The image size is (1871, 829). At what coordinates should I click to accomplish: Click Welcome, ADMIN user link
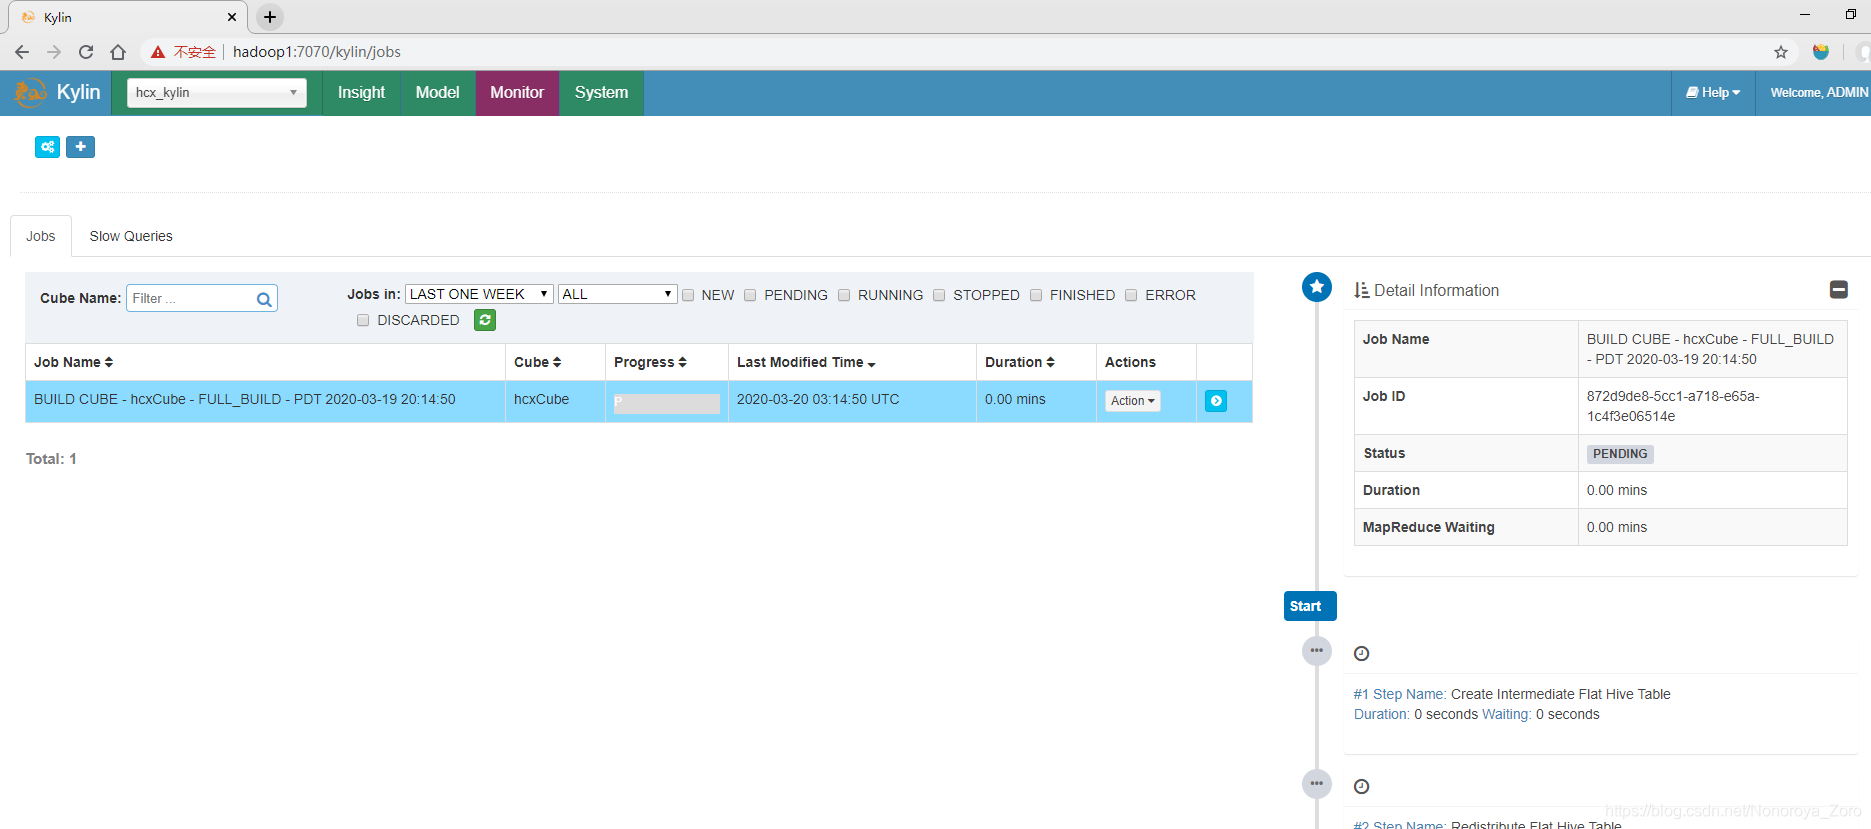pos(1819,93)
